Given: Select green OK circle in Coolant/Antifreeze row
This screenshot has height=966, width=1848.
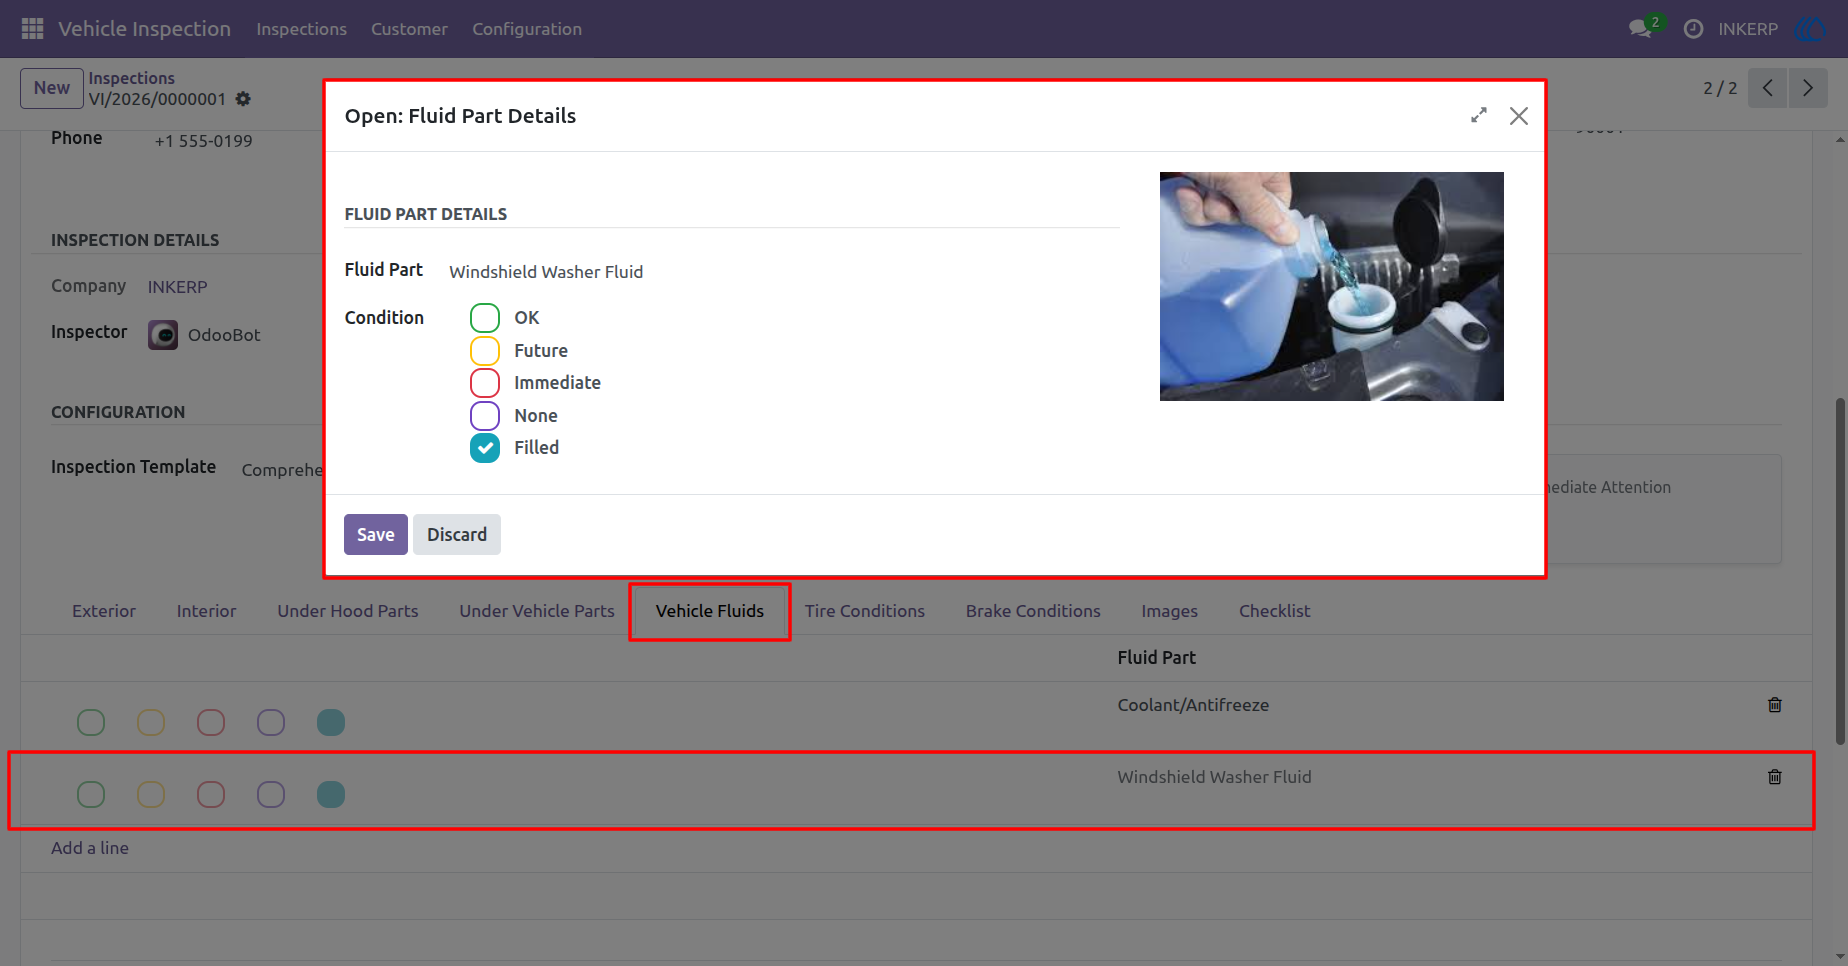Looking at the screenshot, I should click(x=91, y=722).
